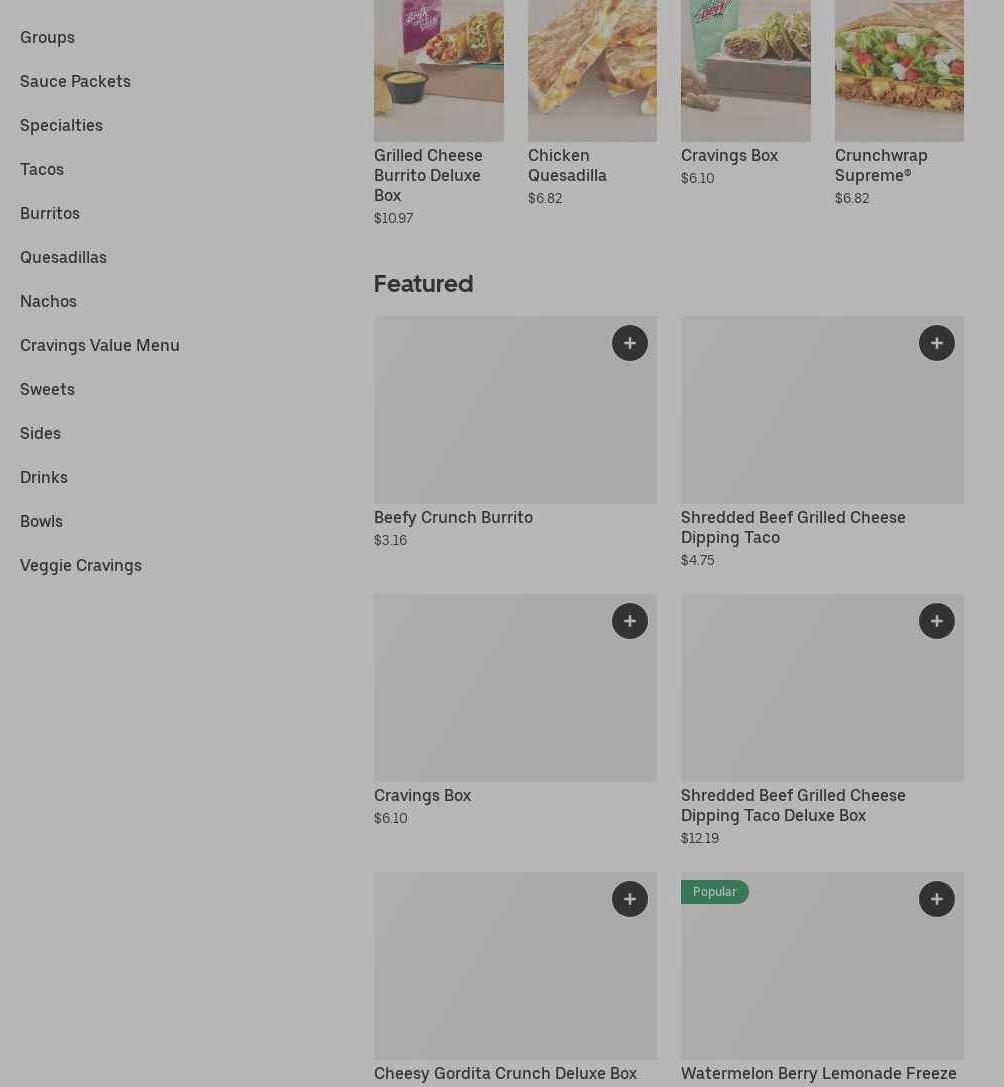Add Shredded Beef Grilled Cheese Dipping Taco
The width and height of the screenshot is (1004, 1087).
[x=936, y=343]
